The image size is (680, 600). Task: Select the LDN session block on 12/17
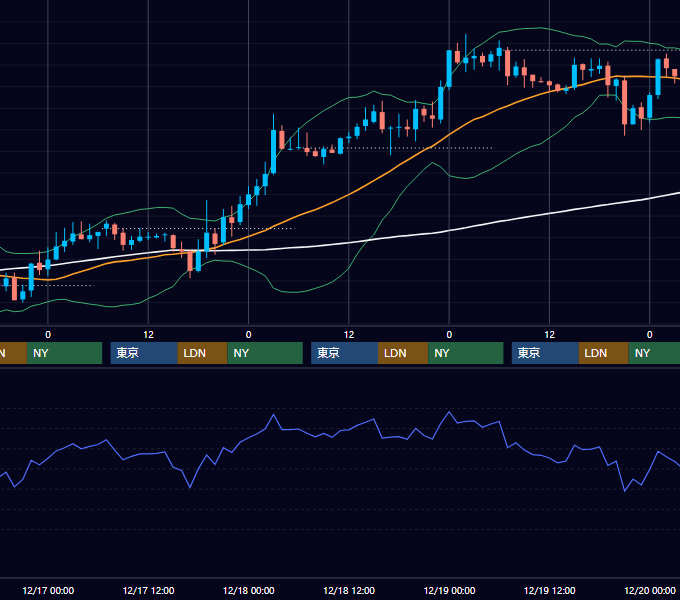click(203, 353)
